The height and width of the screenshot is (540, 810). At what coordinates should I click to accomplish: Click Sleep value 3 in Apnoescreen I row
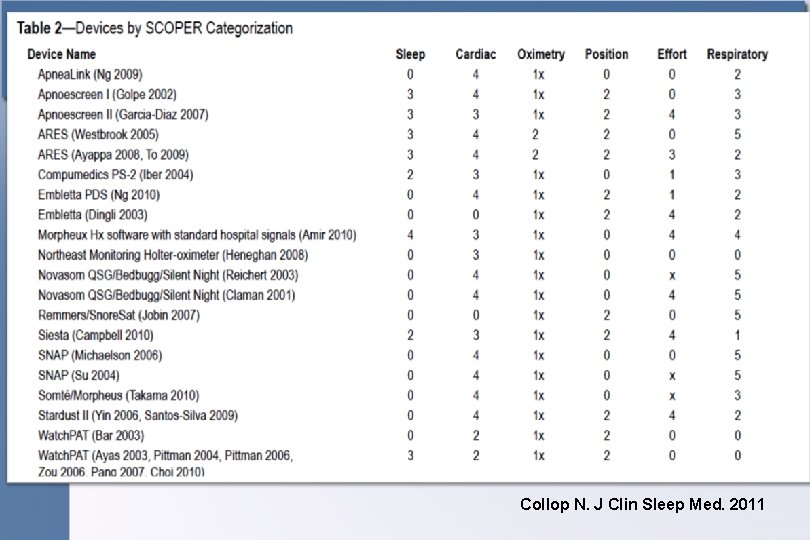coord(410,95)
